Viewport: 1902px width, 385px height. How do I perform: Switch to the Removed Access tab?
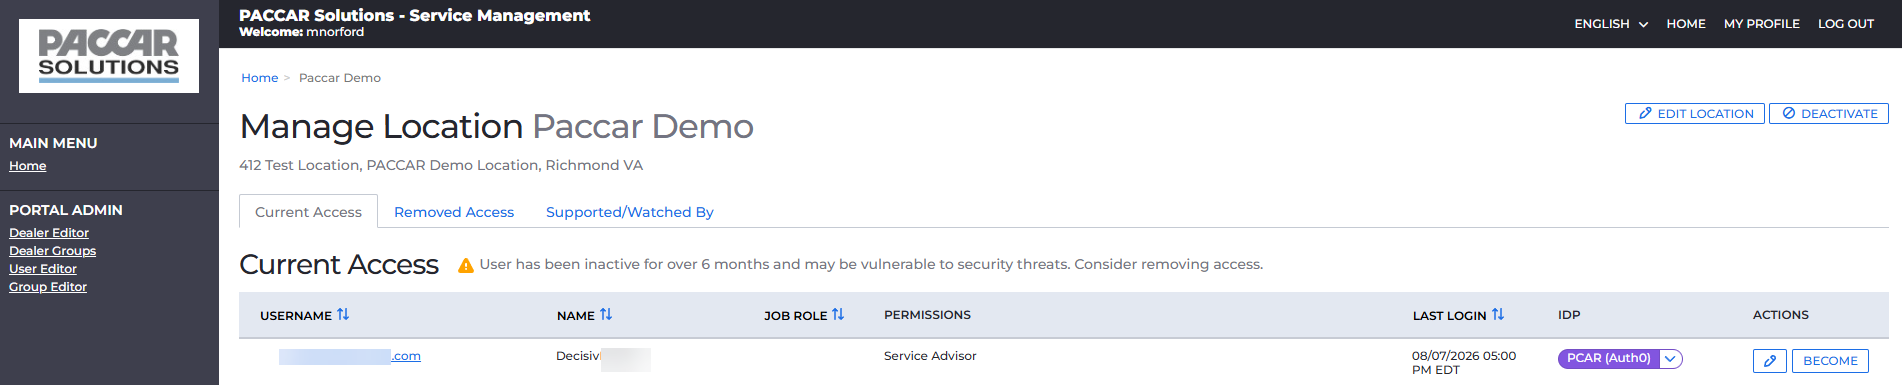tap(454, 212)
